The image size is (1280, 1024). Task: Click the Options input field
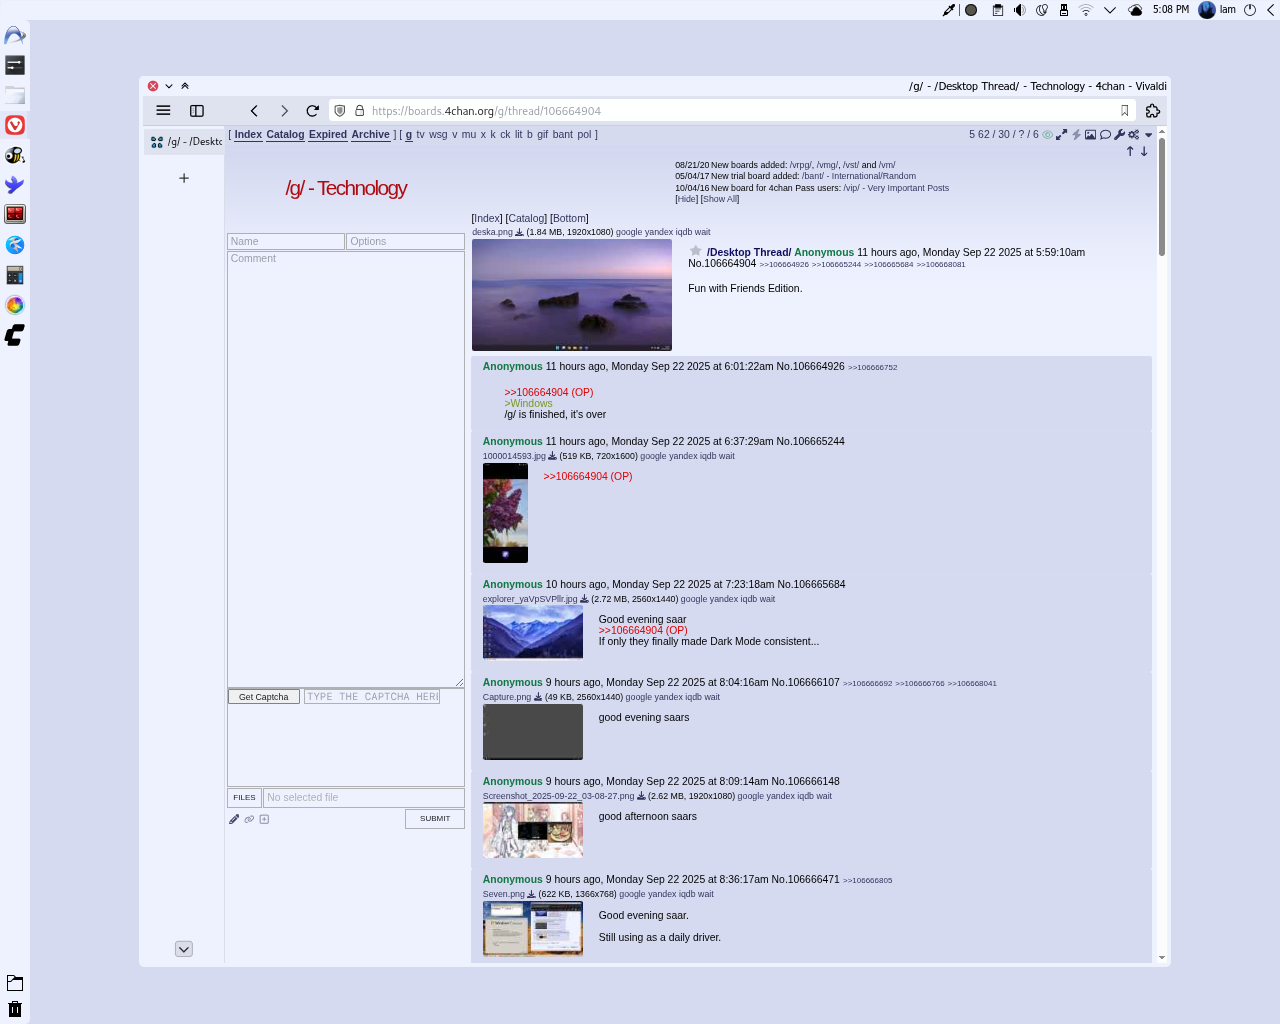coord(405,241)
